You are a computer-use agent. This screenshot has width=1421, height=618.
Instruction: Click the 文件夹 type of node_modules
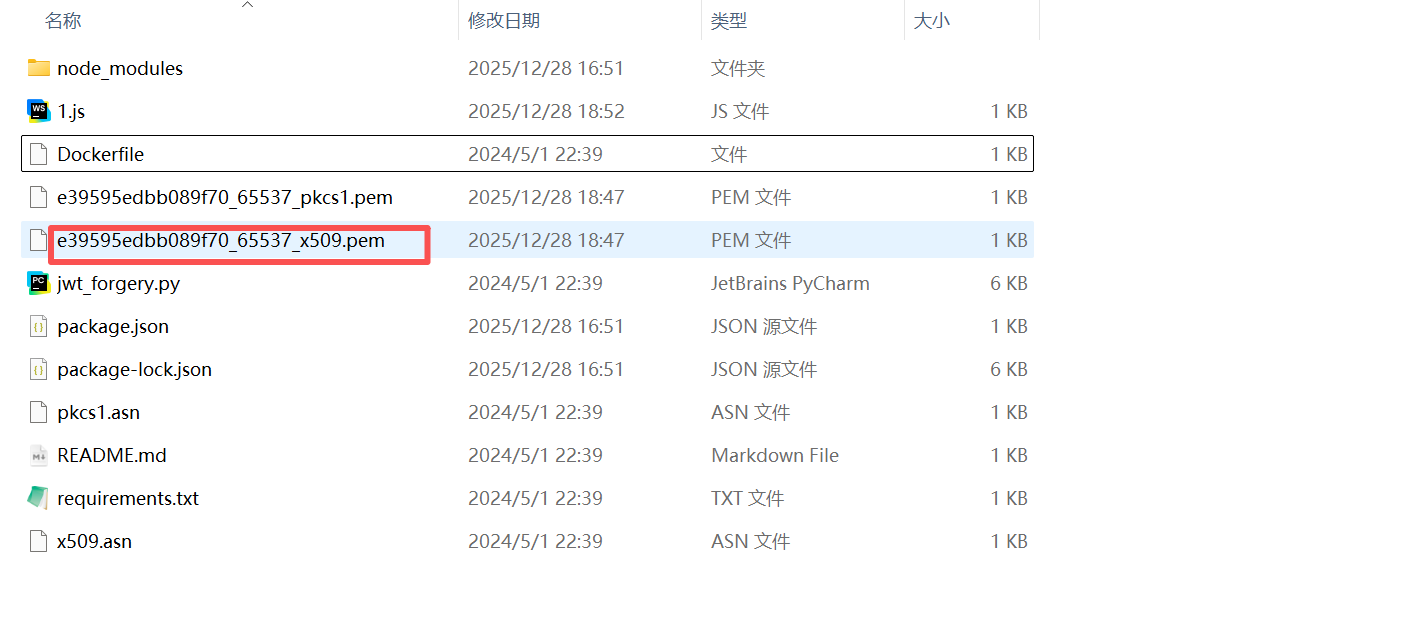738,69
